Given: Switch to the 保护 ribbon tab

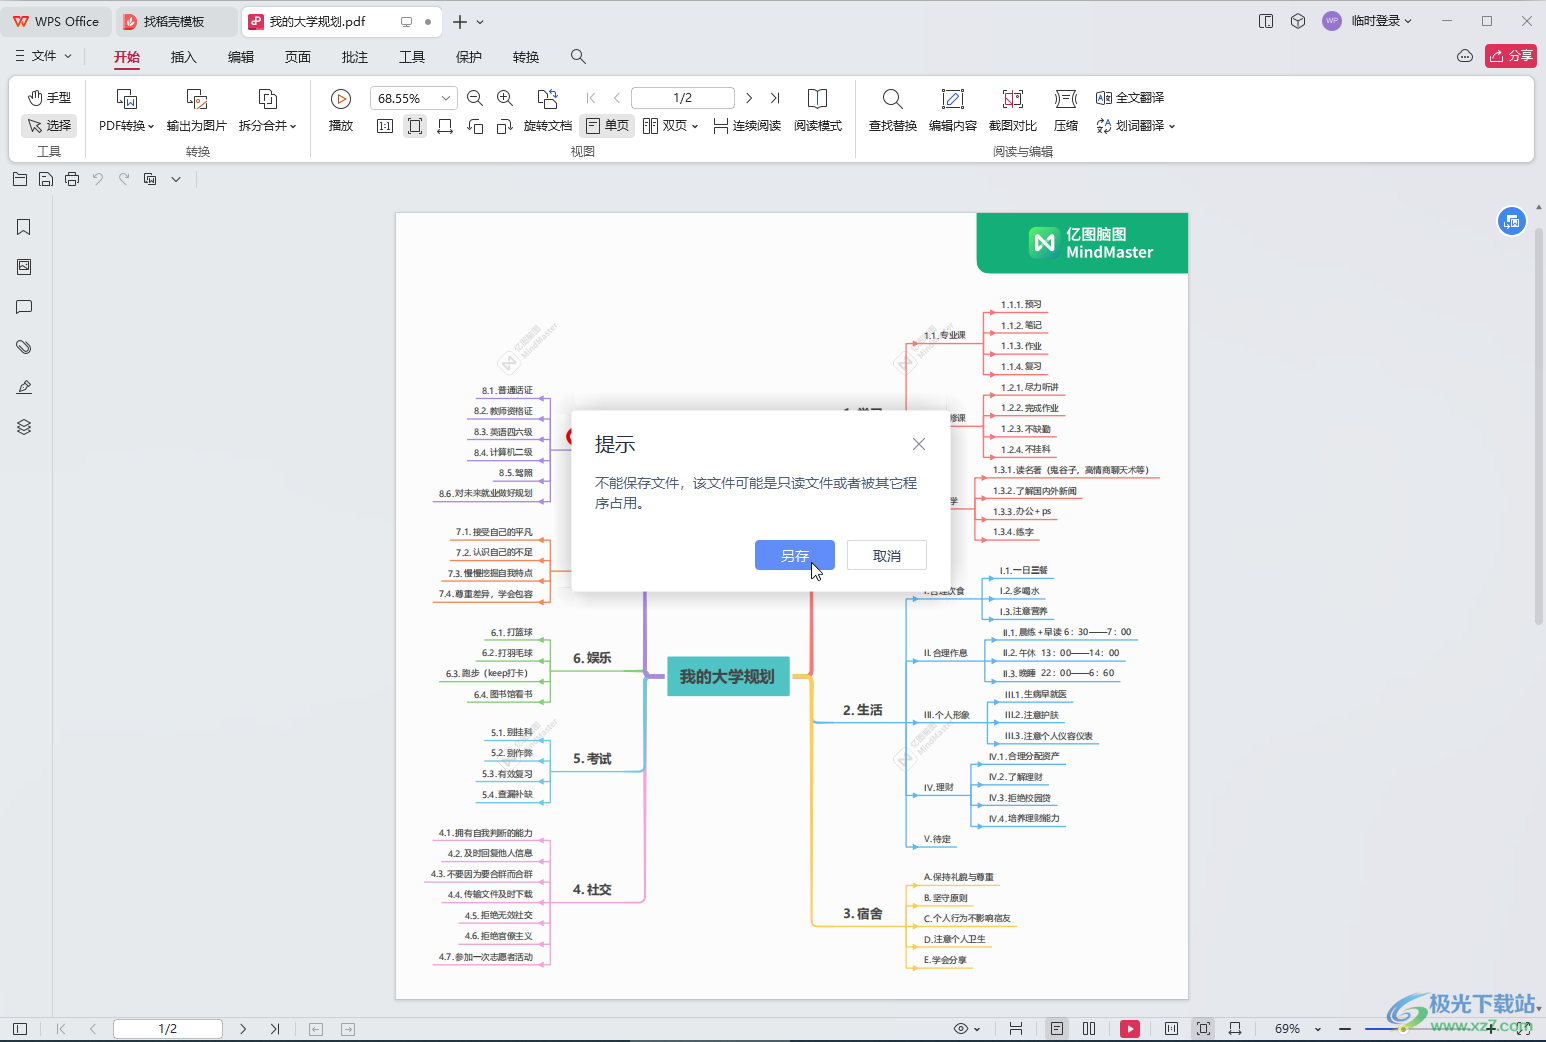Looking at the screenshot, I should (x=469, y=57).
